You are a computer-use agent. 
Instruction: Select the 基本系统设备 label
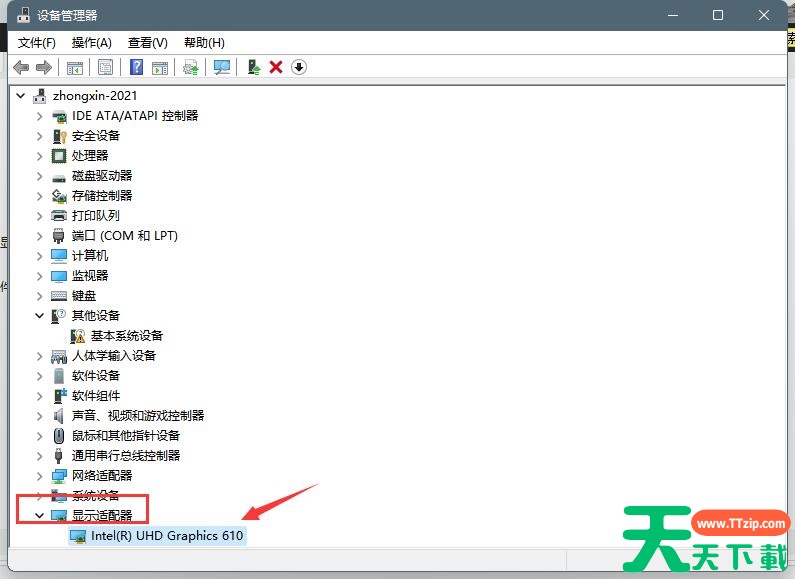tap(127, 336)
